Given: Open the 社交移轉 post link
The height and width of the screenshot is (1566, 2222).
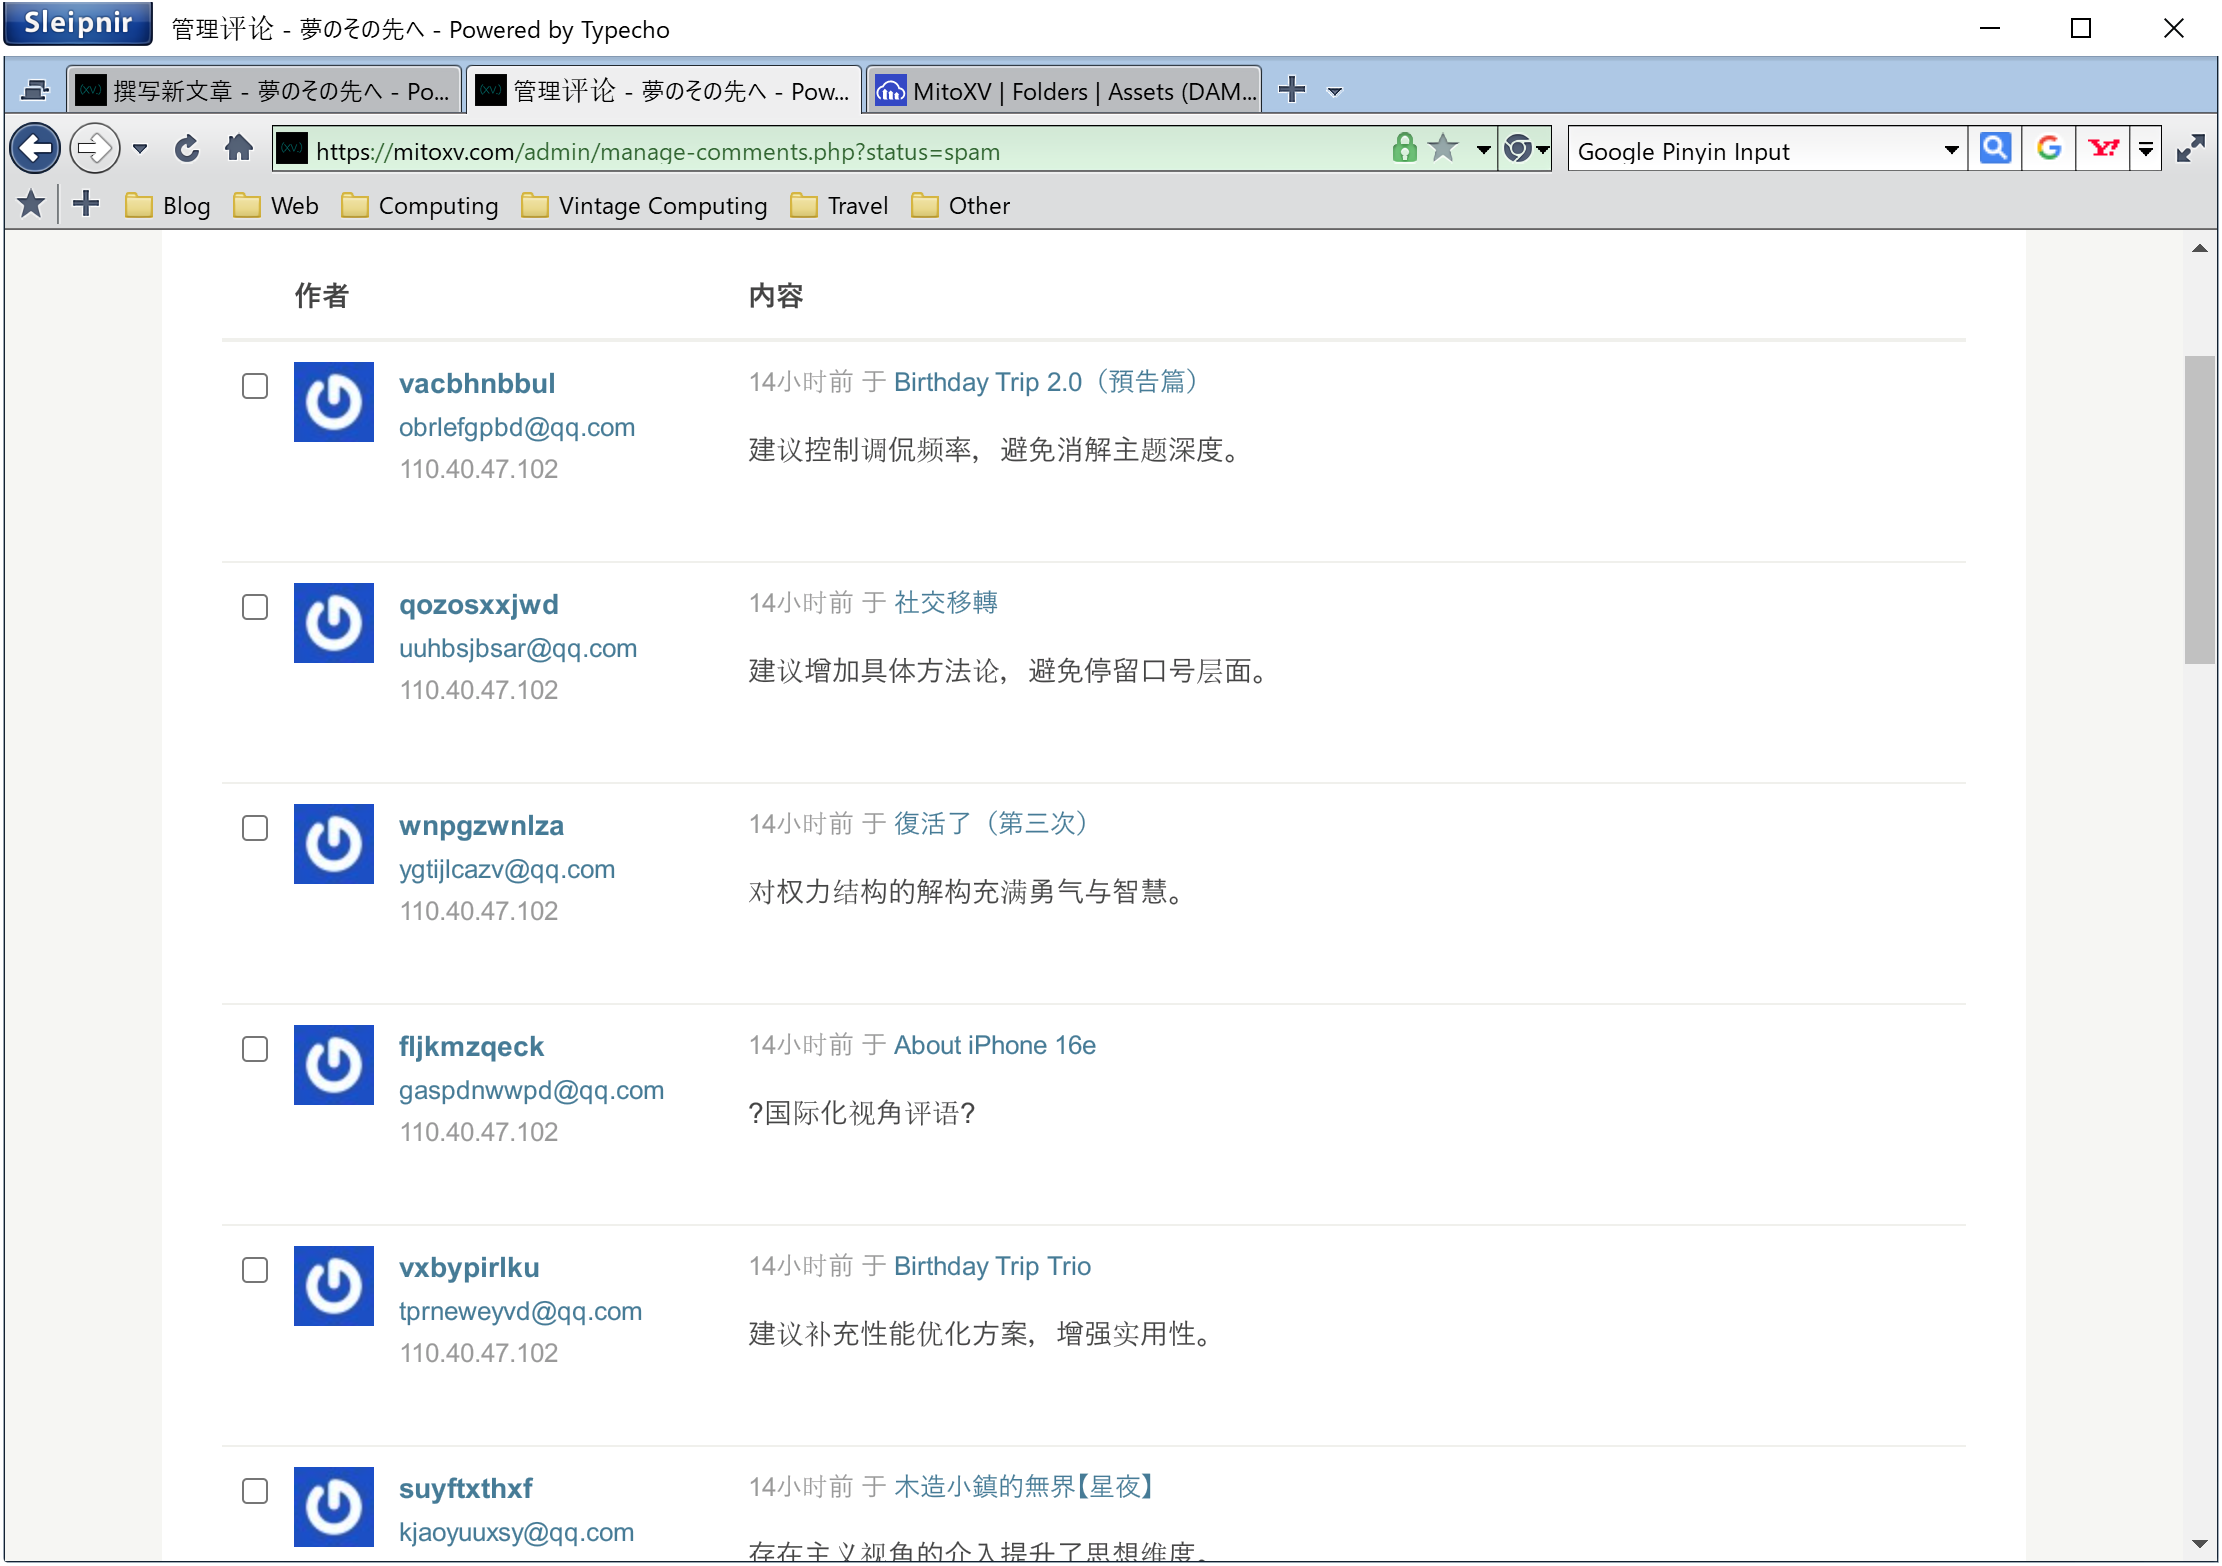Looking at the screenshot, I should pos(946,603).
